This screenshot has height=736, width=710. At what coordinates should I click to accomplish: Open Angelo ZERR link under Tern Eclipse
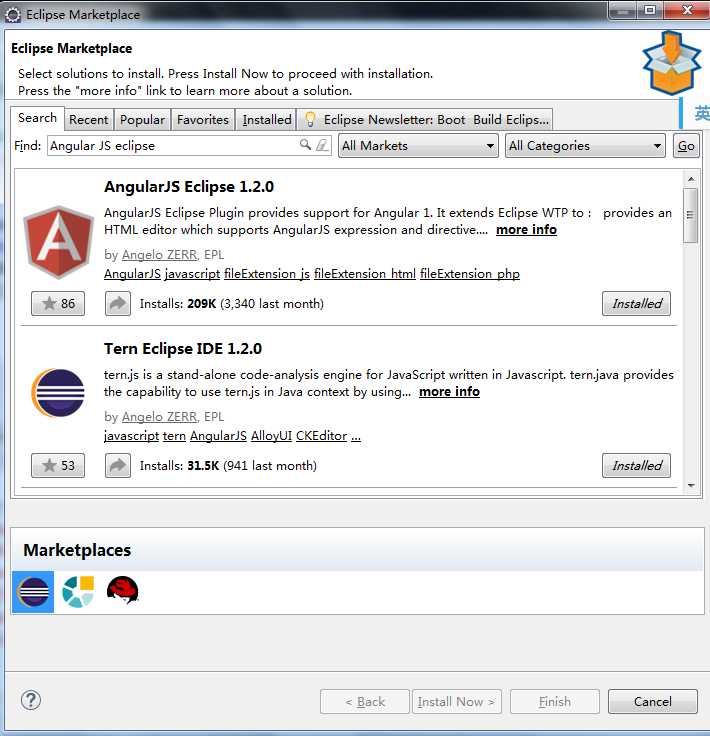tap(160, 417)
